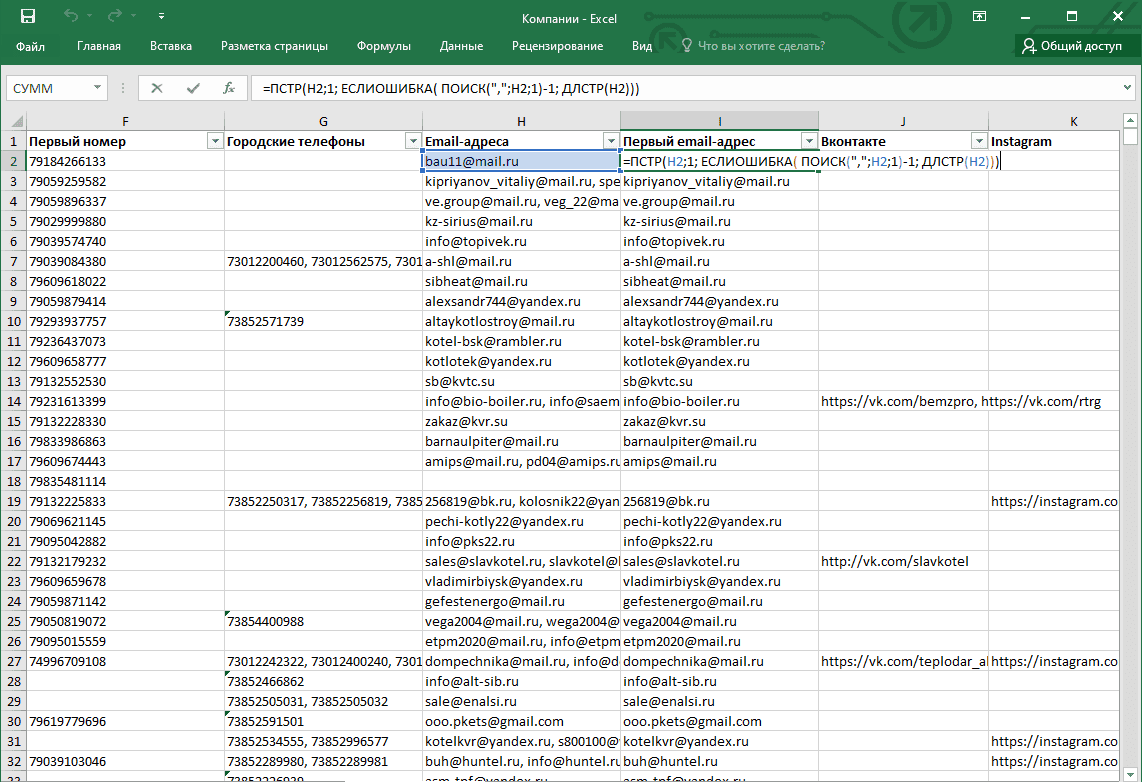Open the Quick Access Toolbar customization arrow
This screenshot has height=782, width=1142.
161,16
